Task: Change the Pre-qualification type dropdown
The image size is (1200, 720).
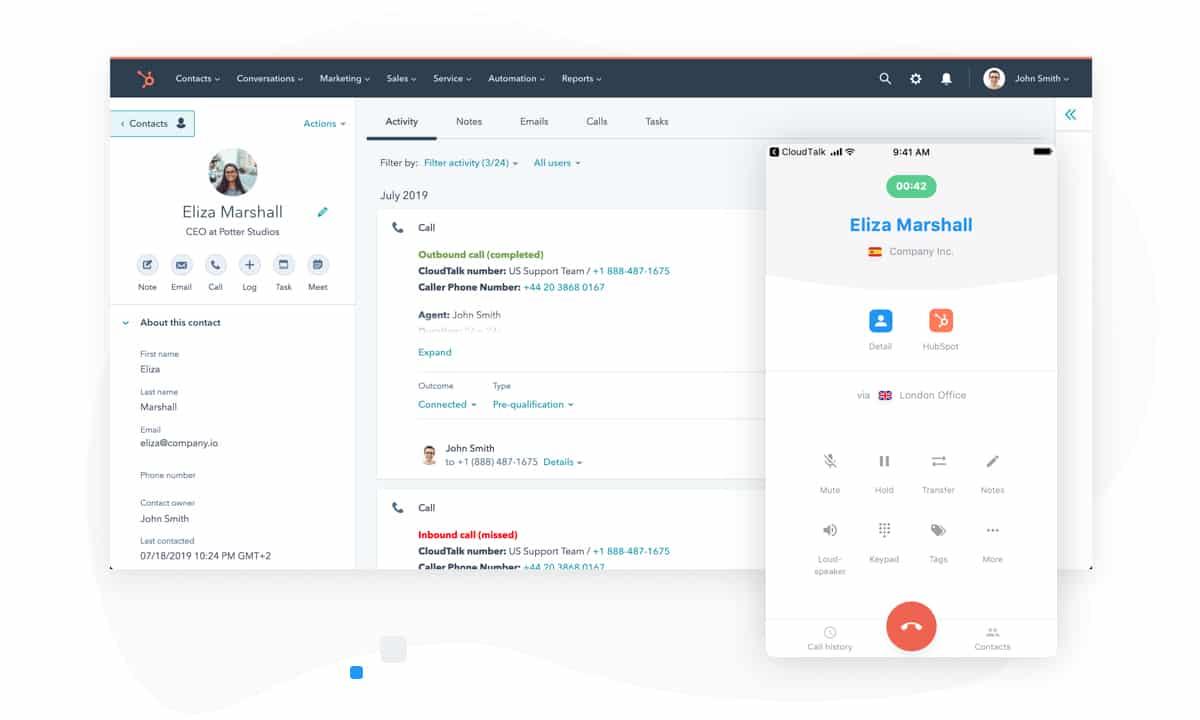Action: 534,405
